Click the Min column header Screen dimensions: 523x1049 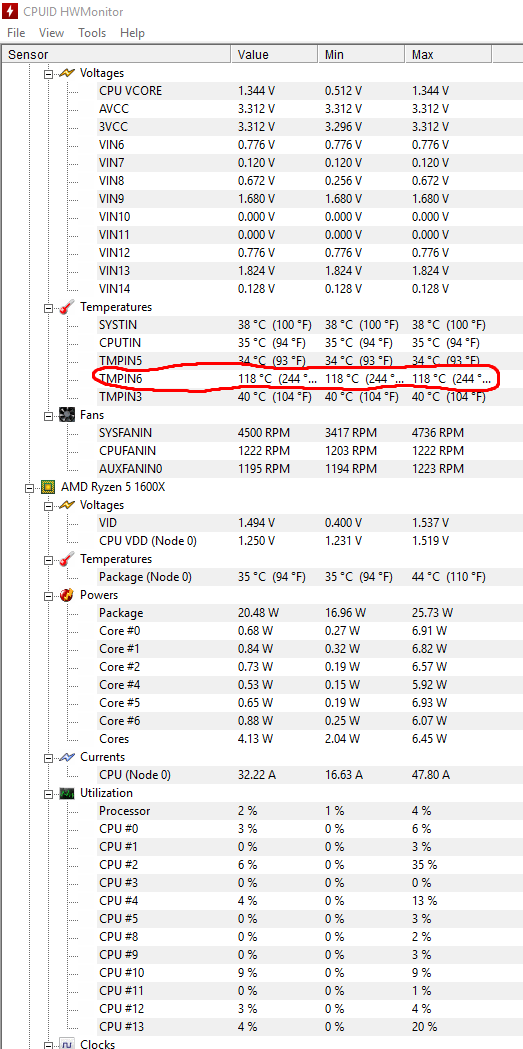361,55
